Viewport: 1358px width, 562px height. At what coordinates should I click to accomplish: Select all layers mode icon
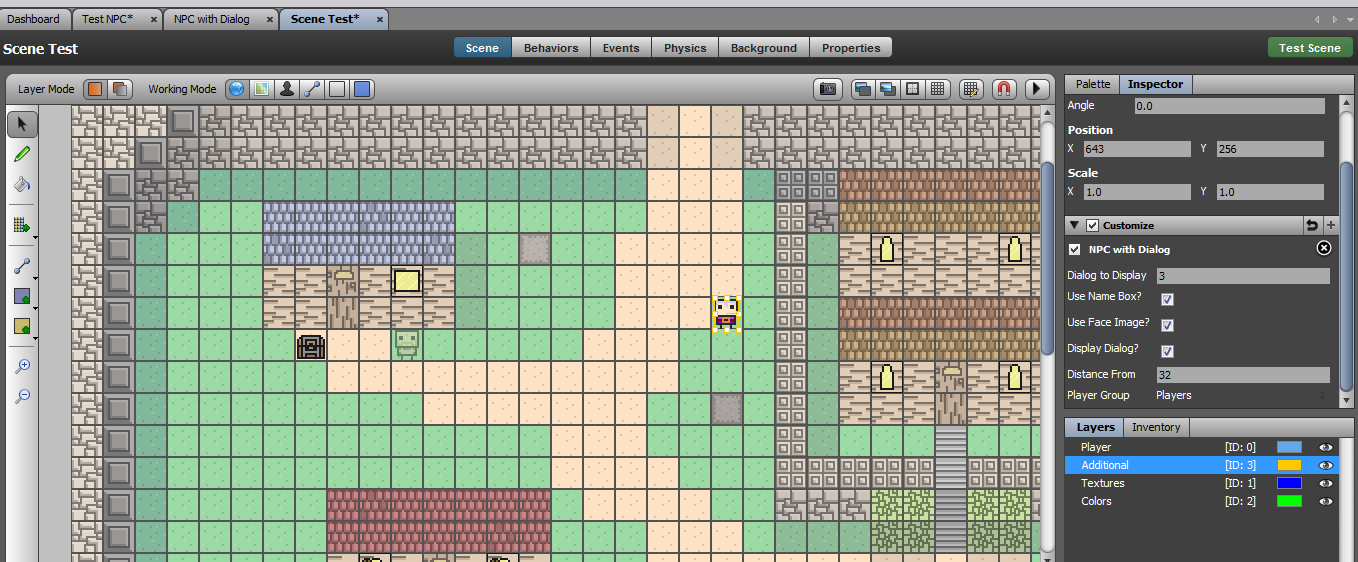click(x=118, y=89)
